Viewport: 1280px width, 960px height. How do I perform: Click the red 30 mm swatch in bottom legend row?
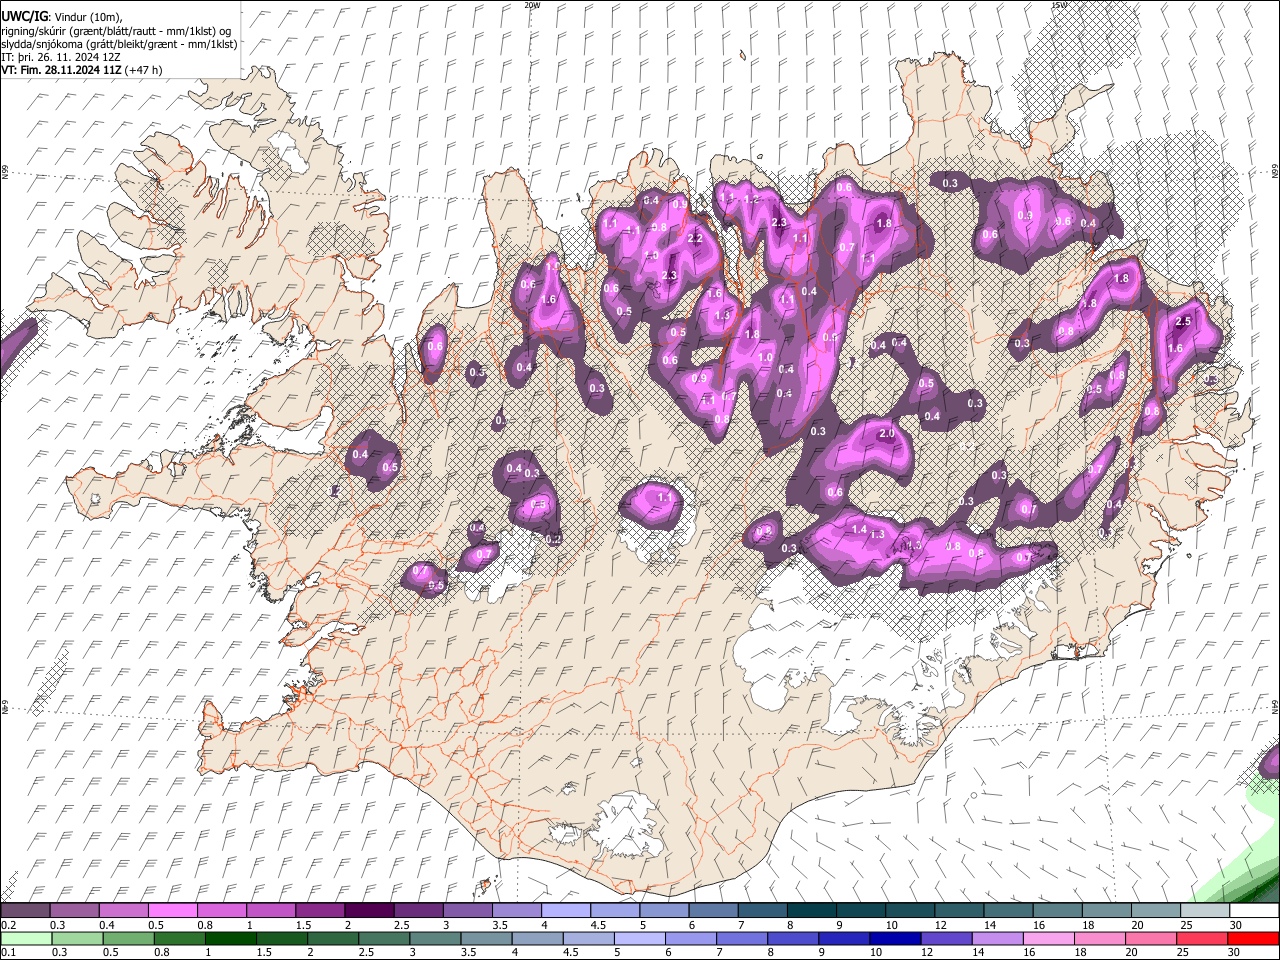pos(1254,938)
